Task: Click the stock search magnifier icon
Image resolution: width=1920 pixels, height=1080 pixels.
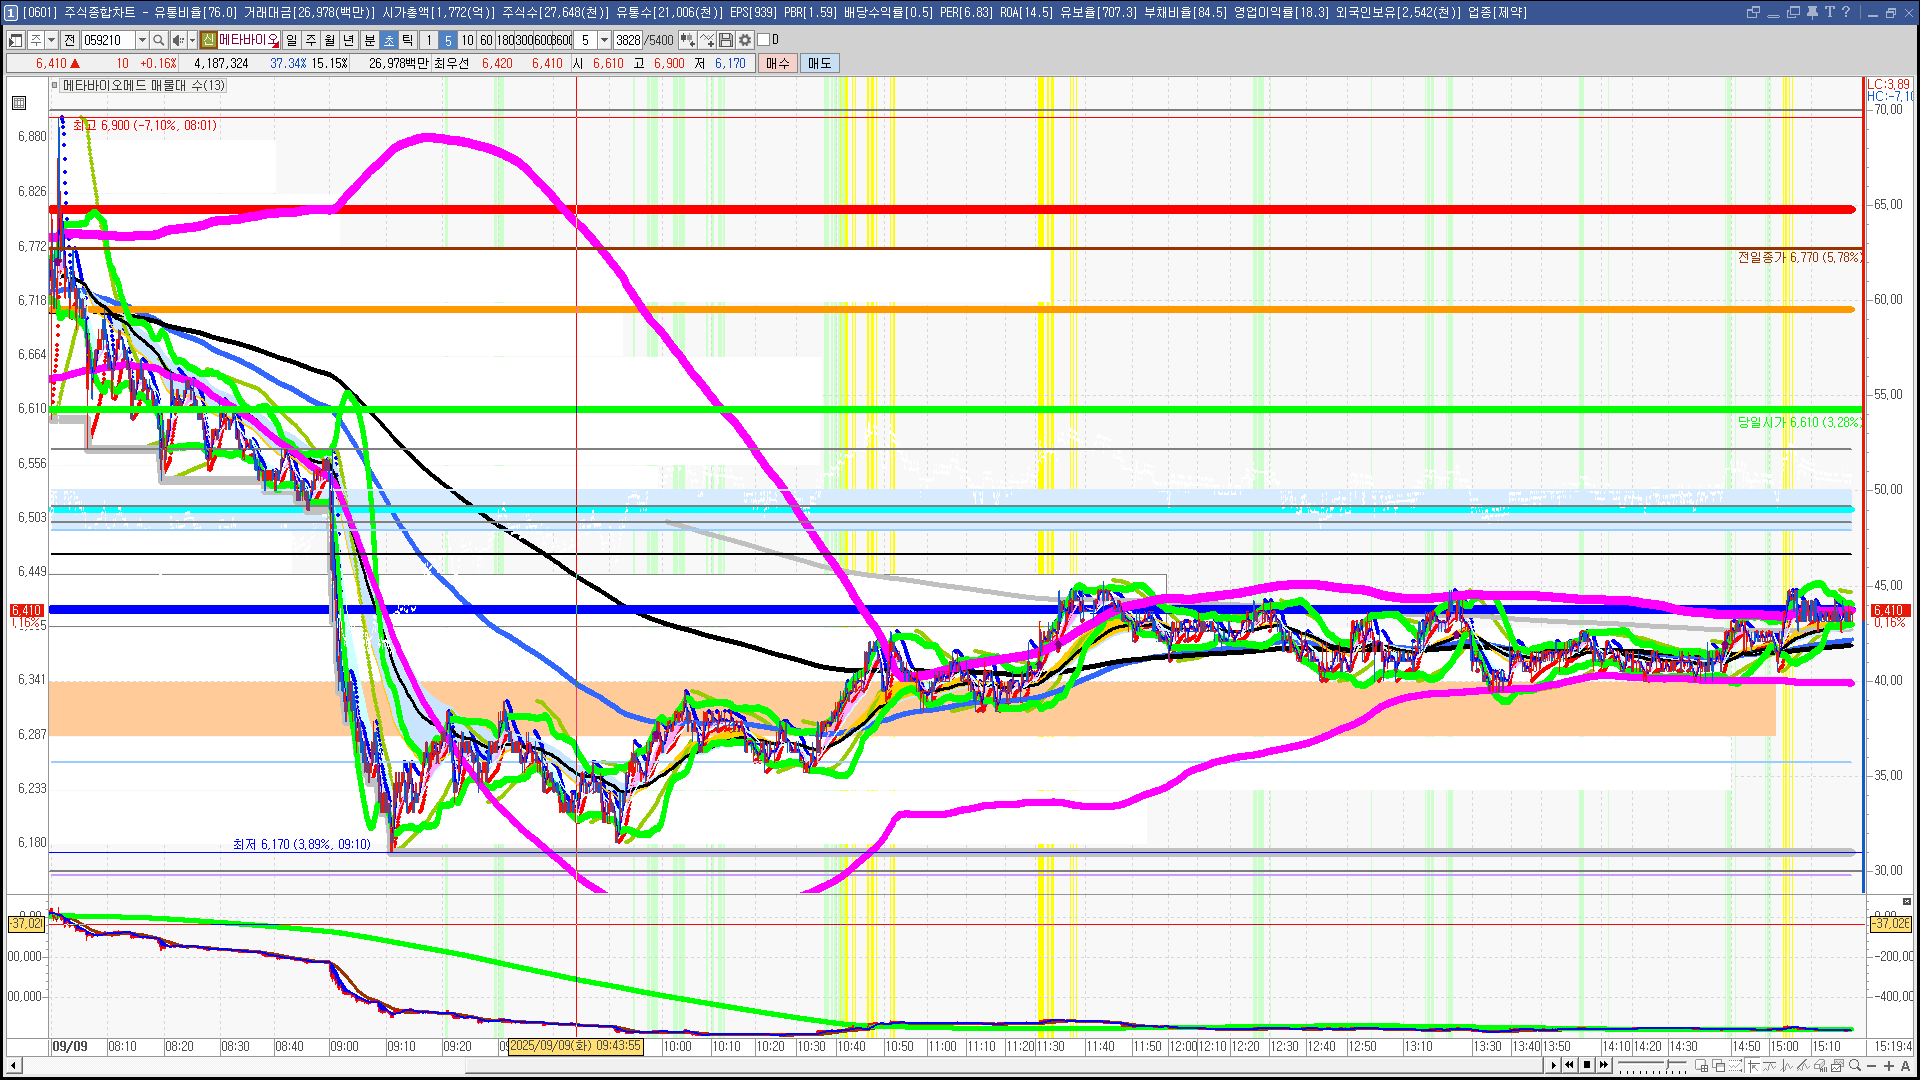Action: (x=158, y=40)
